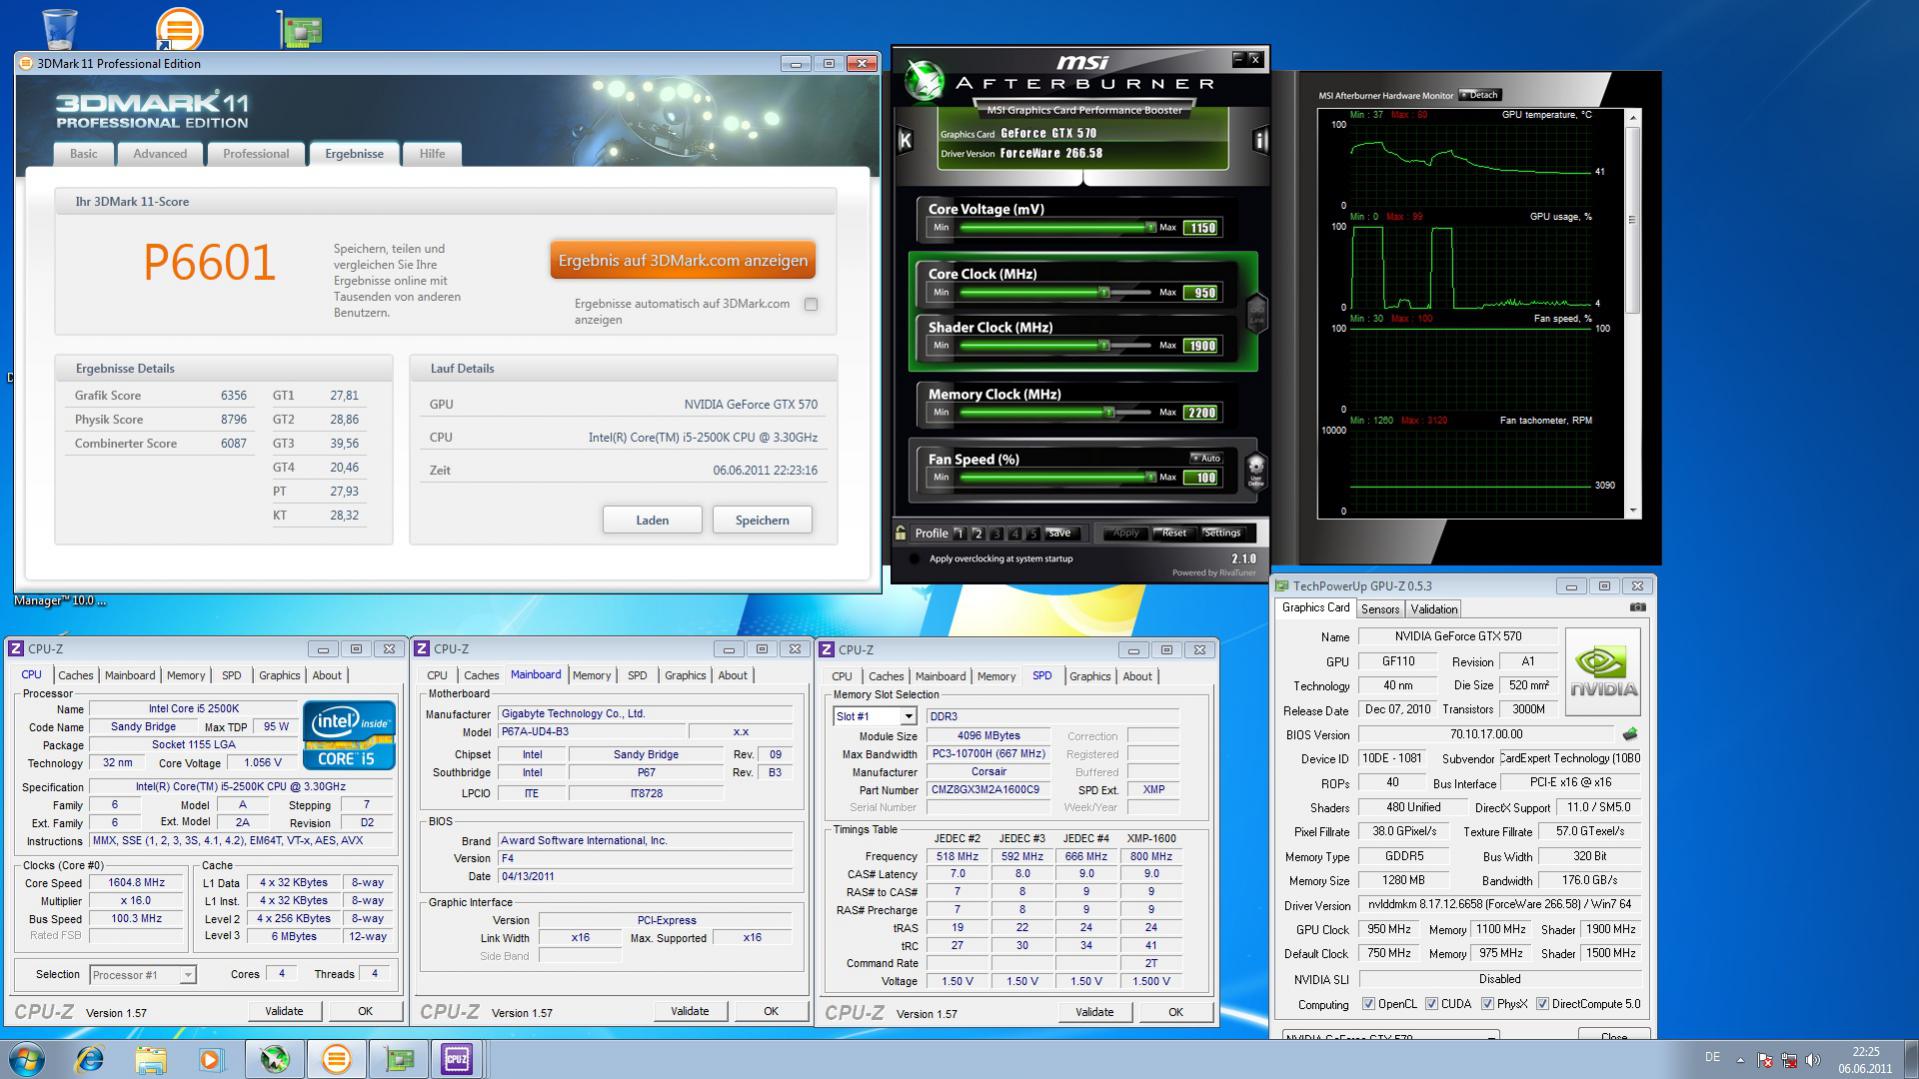Click the Afterburner link clocks hexagon icon
Screen dimensions: 1919x1079
click(1257, 313)
